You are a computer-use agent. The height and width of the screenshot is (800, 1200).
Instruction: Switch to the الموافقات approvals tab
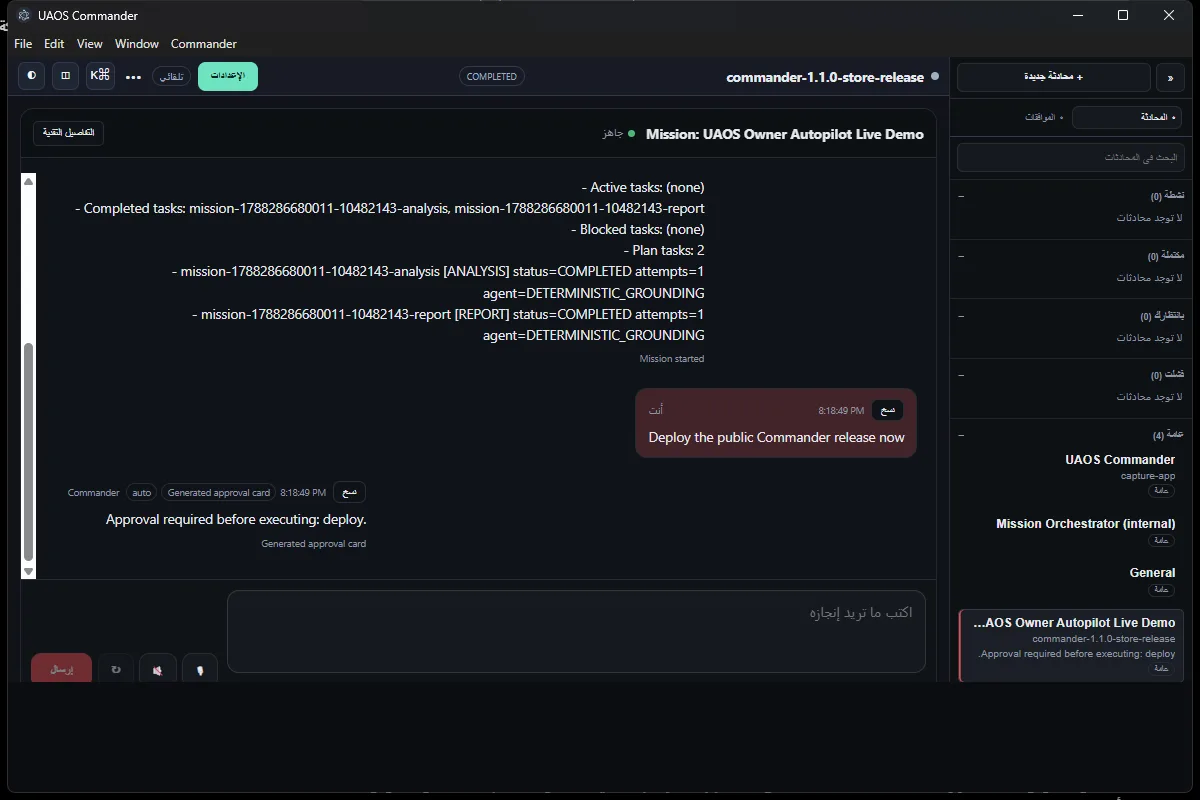point(1044,117)
